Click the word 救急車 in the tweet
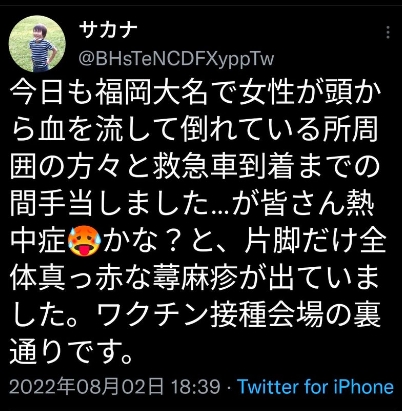 195,166
